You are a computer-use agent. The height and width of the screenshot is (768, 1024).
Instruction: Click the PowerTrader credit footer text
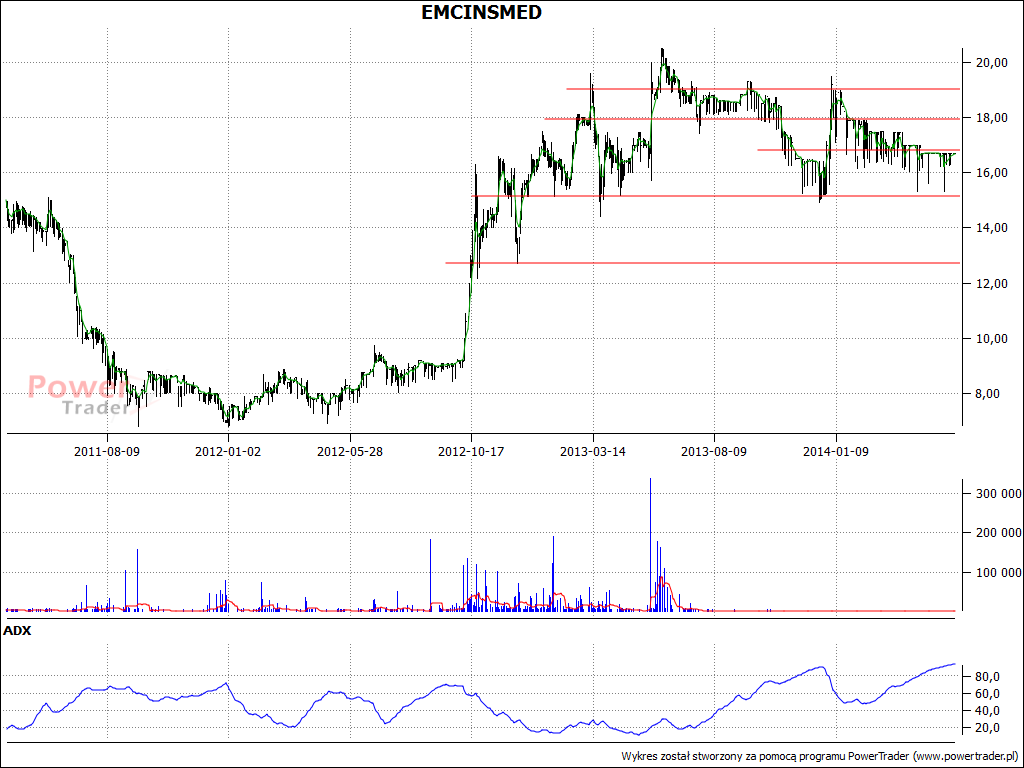820,756
